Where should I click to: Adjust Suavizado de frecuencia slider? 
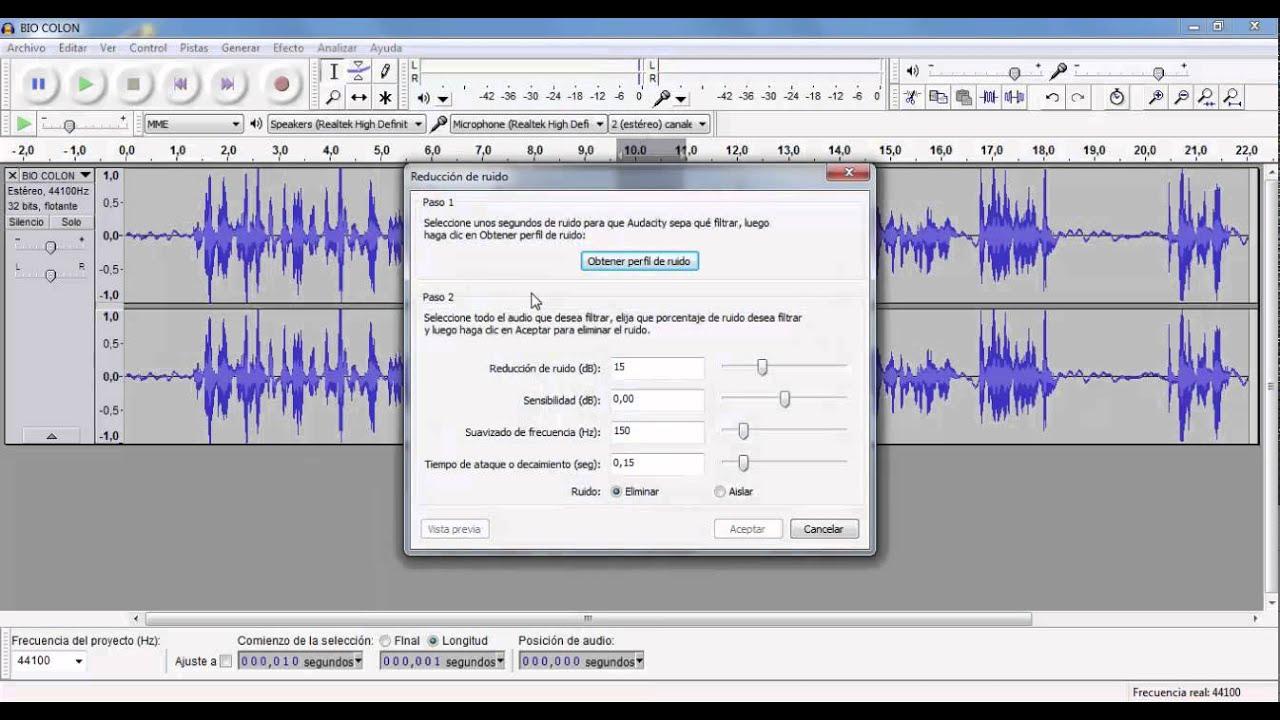click(x=743, y=431)
